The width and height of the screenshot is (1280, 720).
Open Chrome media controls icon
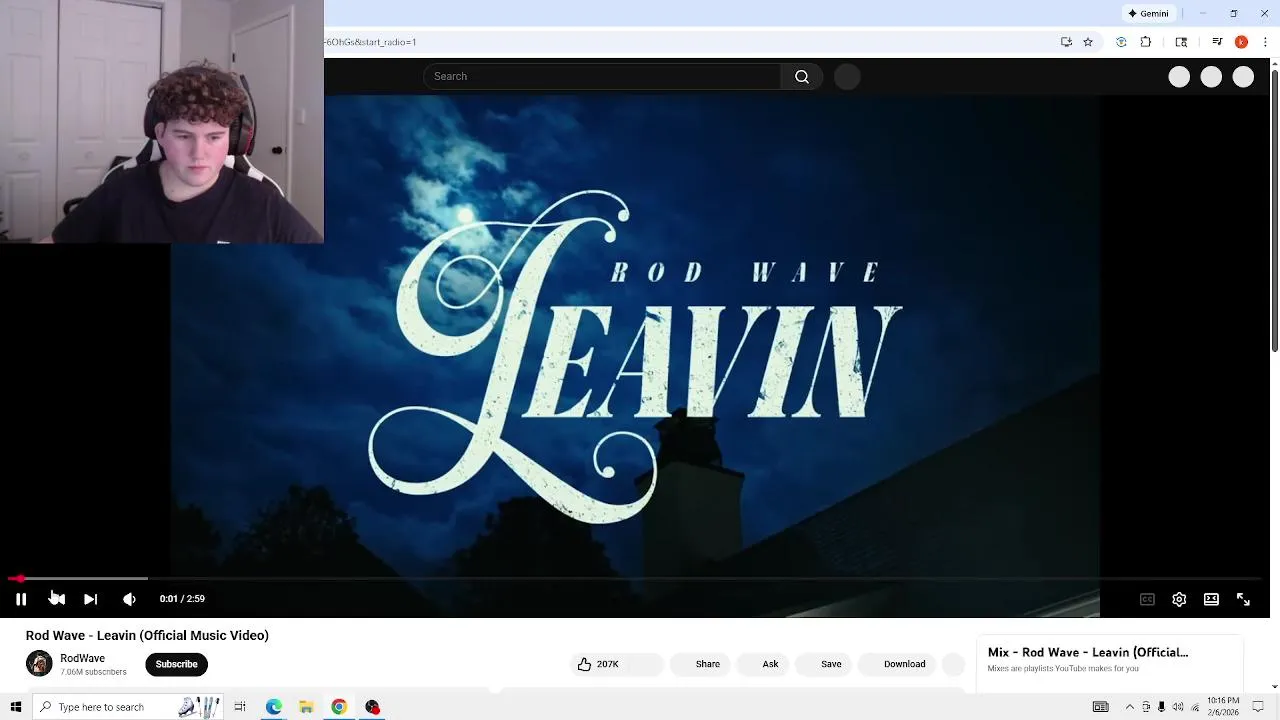pos(1217,42)
